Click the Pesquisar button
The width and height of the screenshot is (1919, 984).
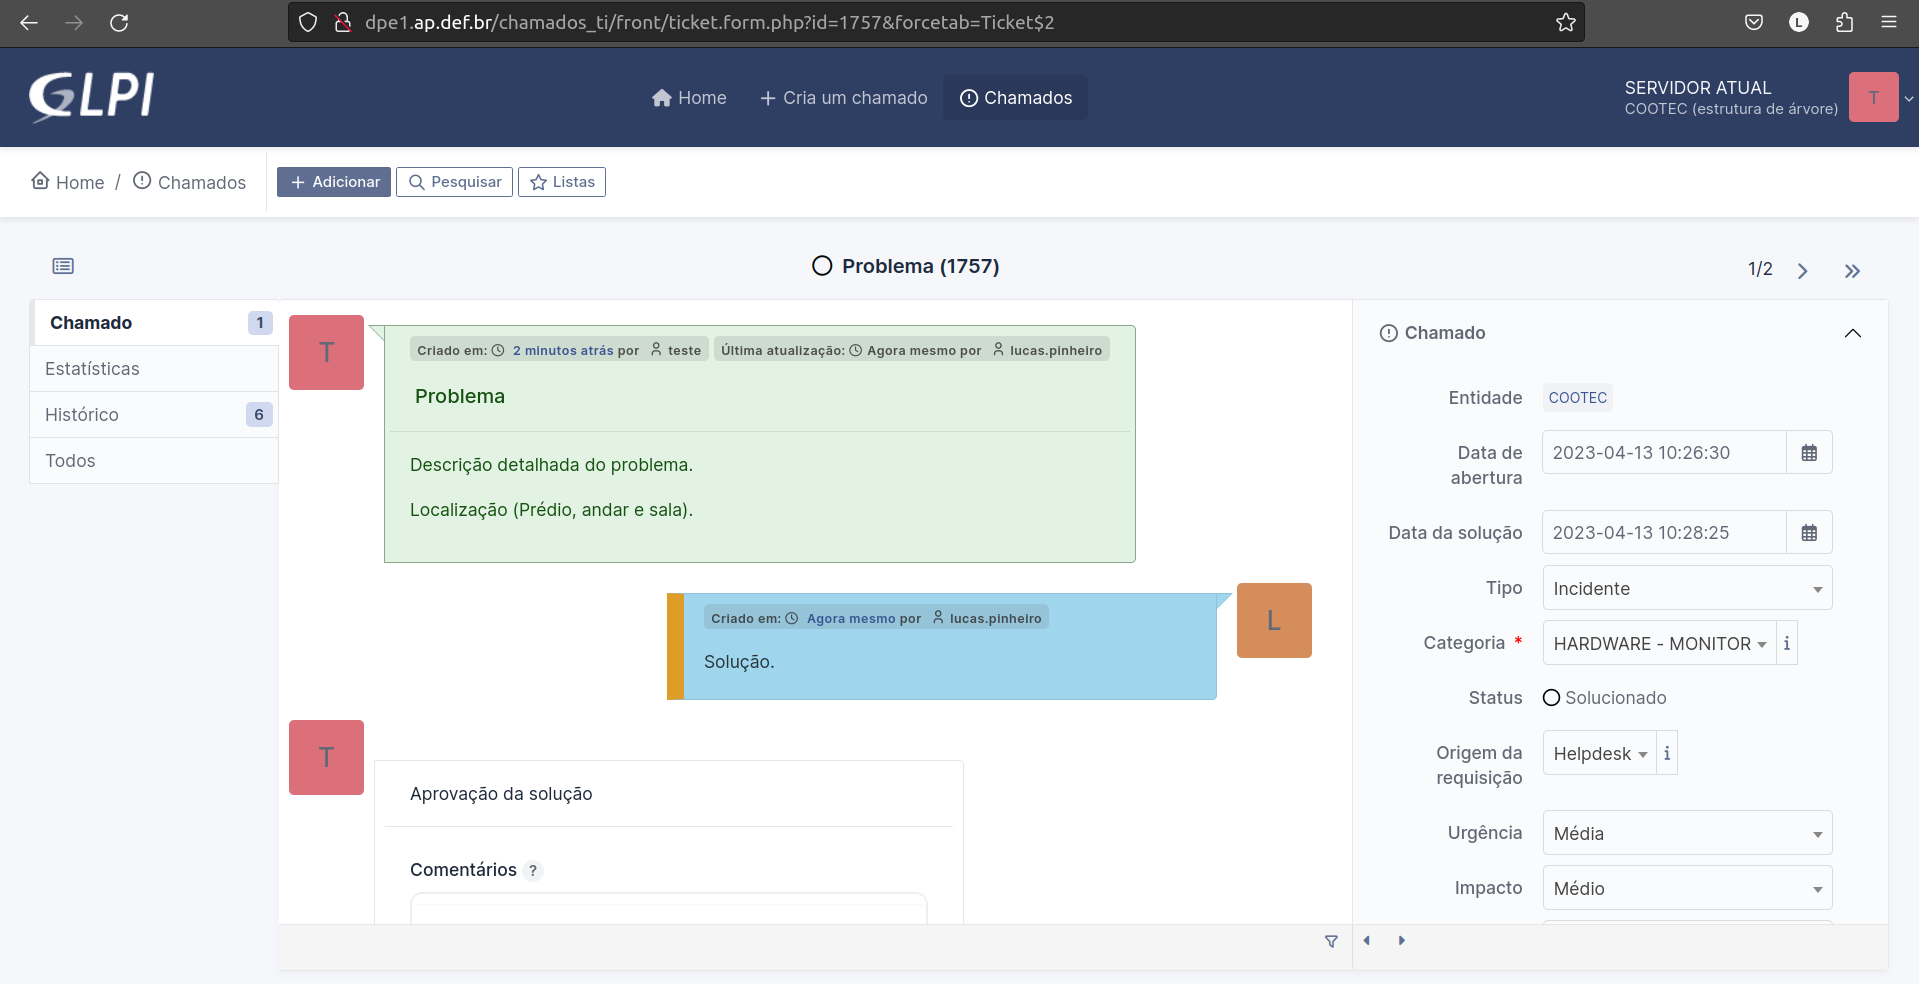[455, 182]
